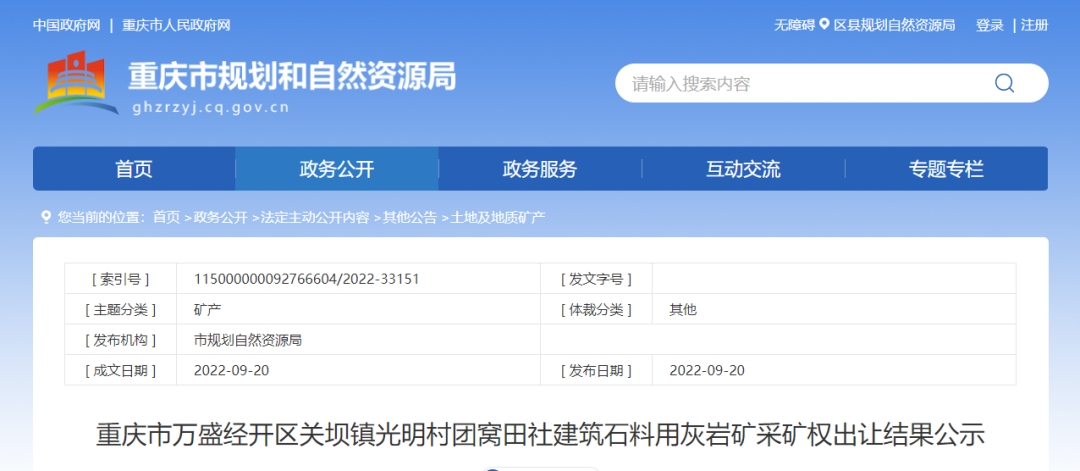Go to 首页 in the breadcrumb
The width and height of the screenshot is (1080, 471).
coord(166,217)
